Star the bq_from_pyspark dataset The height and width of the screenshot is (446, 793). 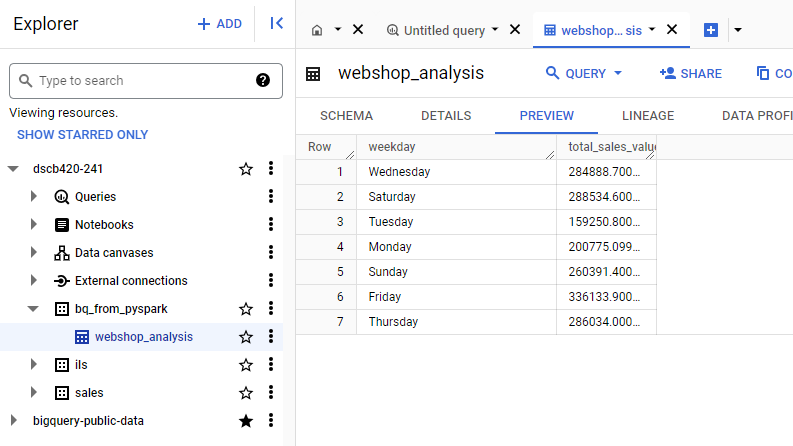(246, 309)
